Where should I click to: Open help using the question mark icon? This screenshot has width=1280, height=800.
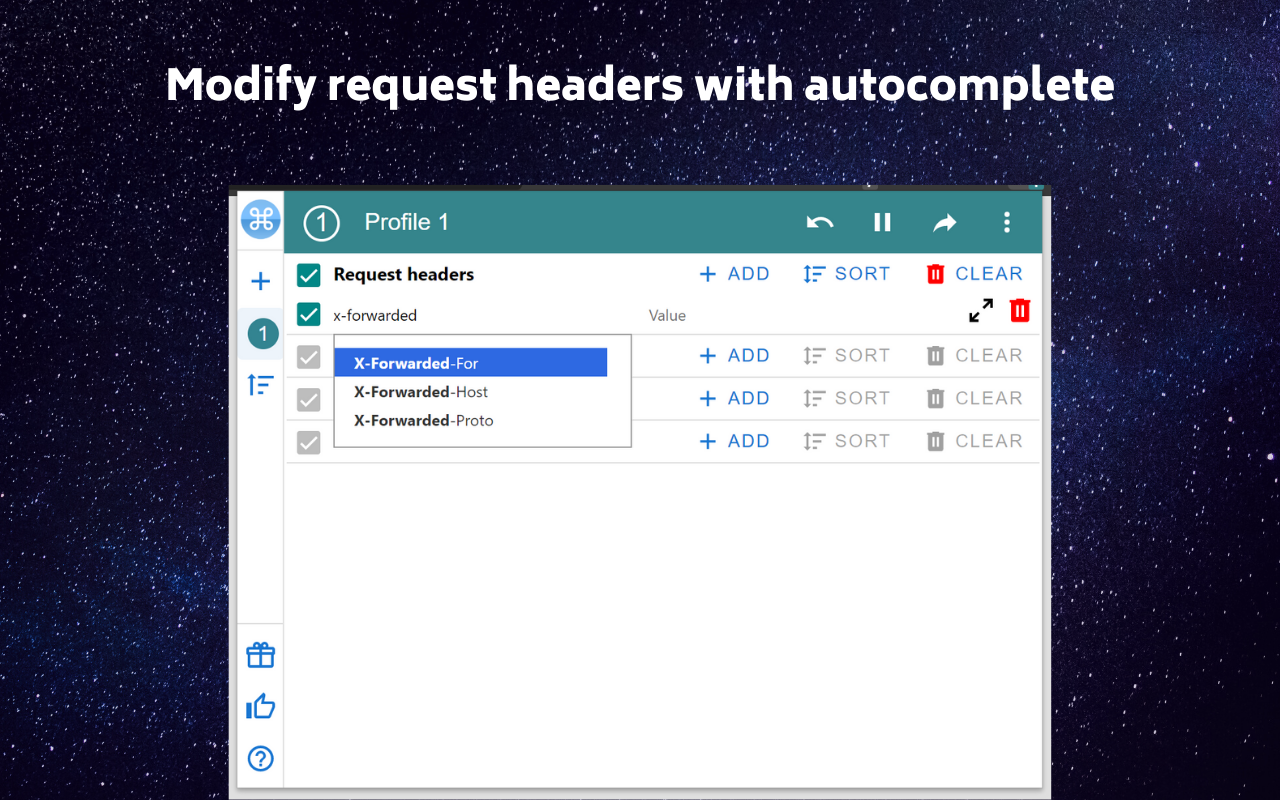coord(260,758)
